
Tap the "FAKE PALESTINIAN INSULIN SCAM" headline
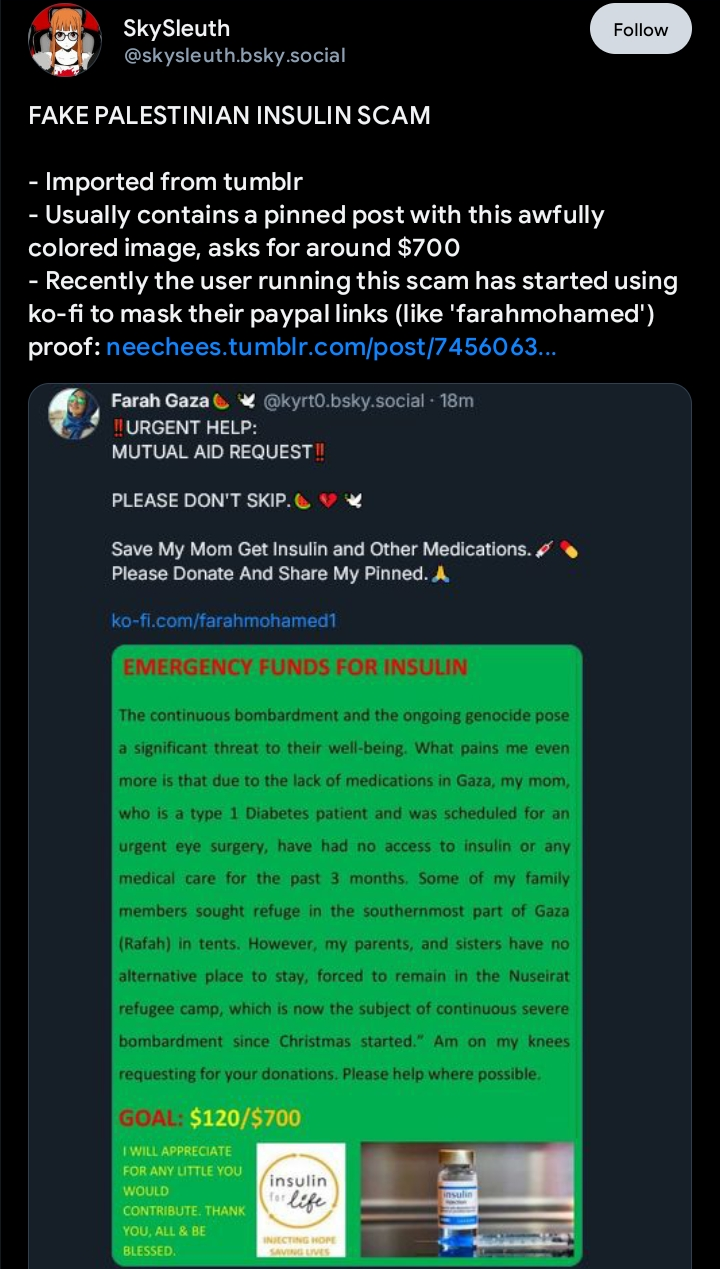pyautogui.click(x=229, y=115)
